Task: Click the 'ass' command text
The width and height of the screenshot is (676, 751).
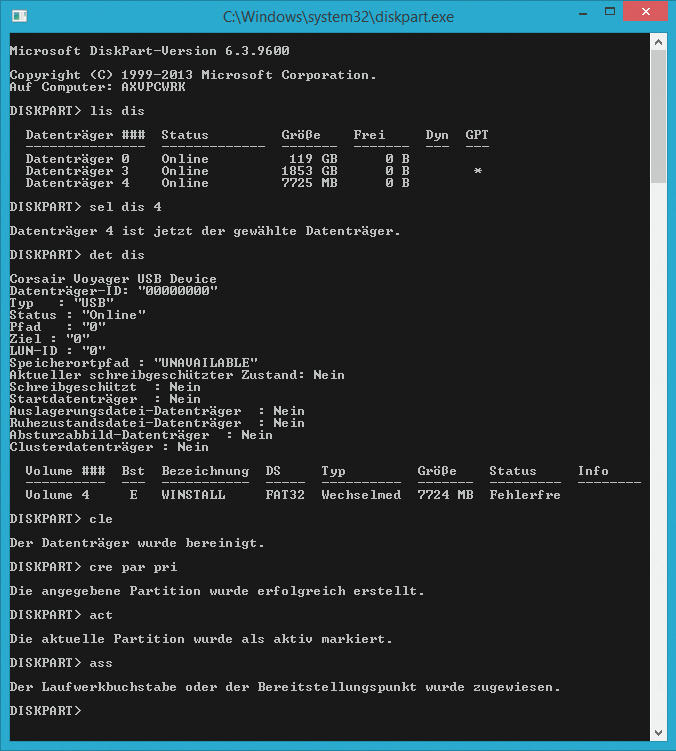Action: pyautogui.click(x=101, y=663)
